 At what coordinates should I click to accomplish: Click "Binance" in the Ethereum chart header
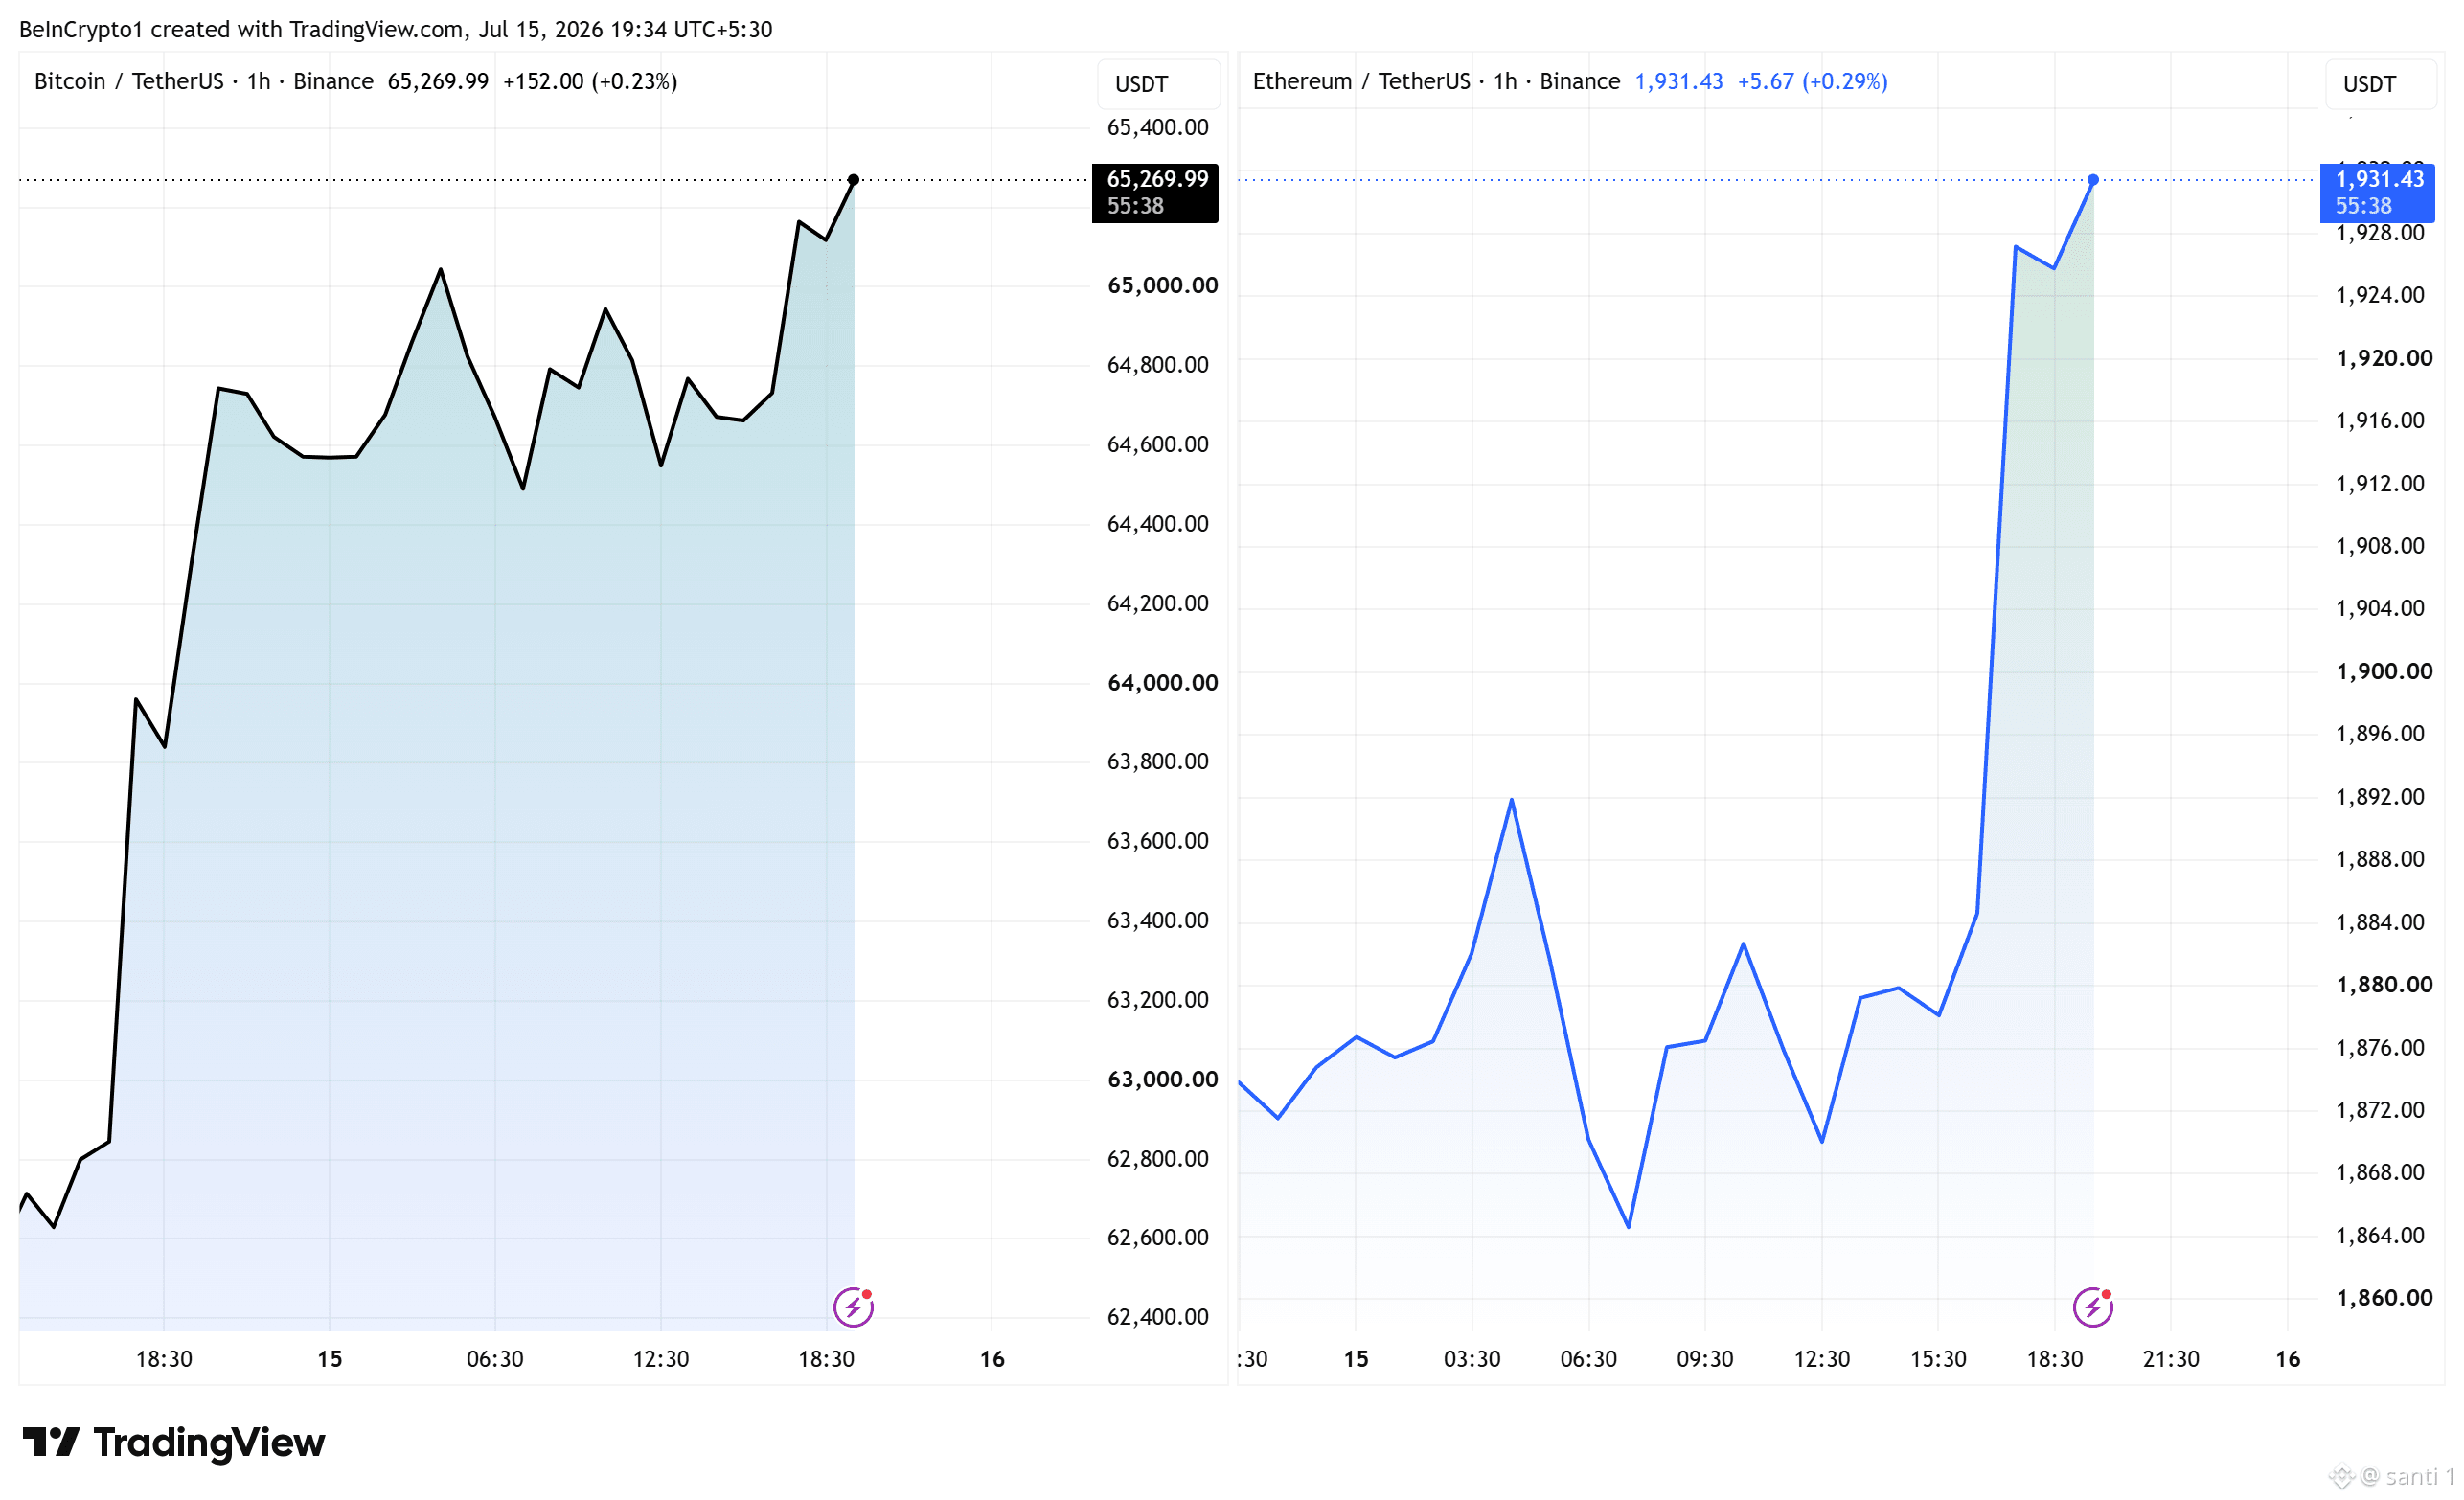click(x=1580, y=81)
